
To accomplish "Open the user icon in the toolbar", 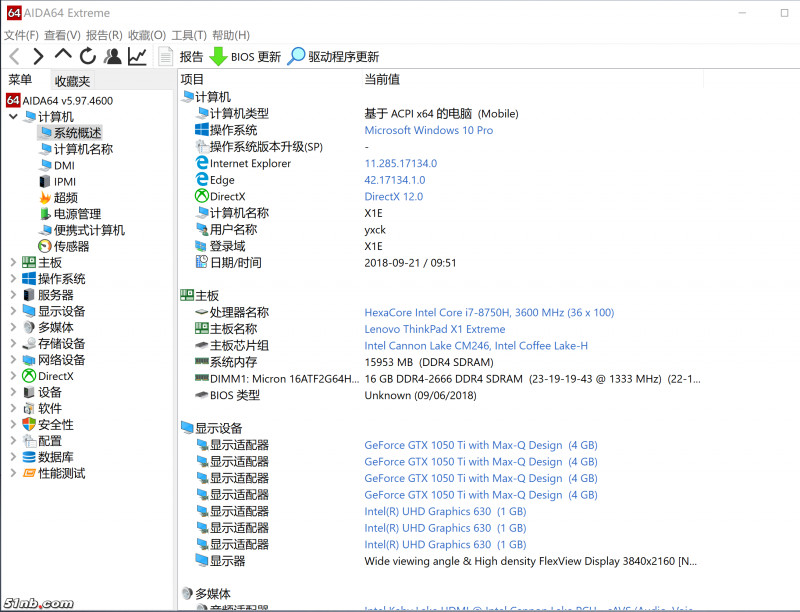I will (x=112, y=56).
